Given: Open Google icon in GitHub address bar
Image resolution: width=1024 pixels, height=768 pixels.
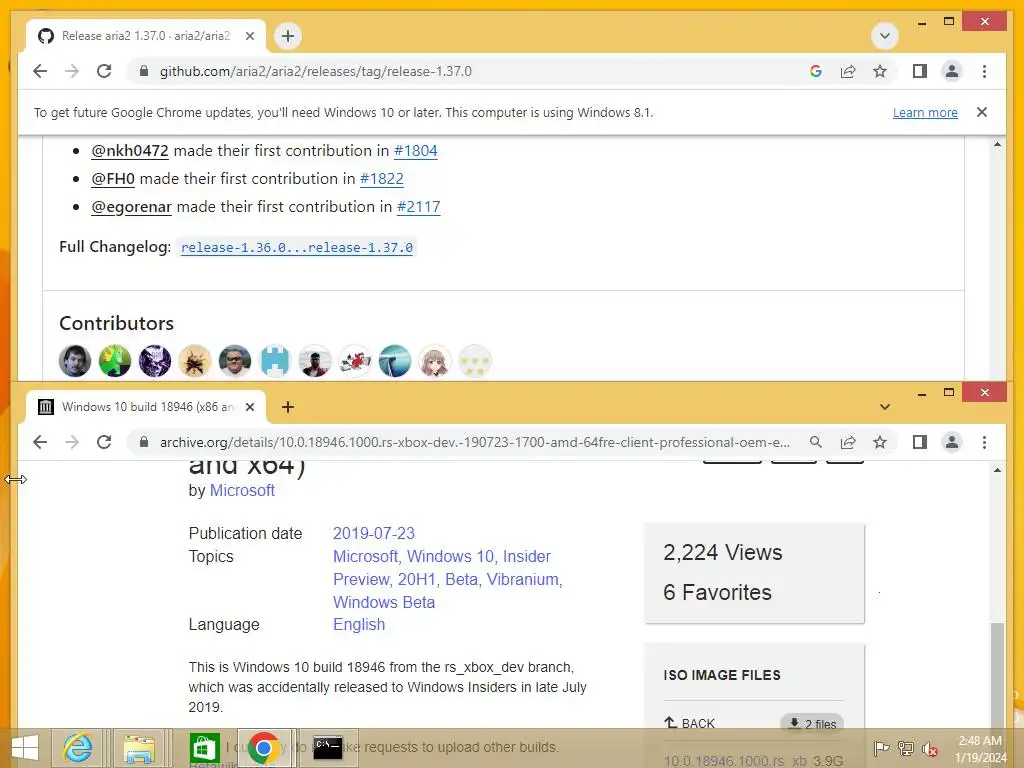Looking at the screenshot, I should pyautogui.click(x=816, y=71).
